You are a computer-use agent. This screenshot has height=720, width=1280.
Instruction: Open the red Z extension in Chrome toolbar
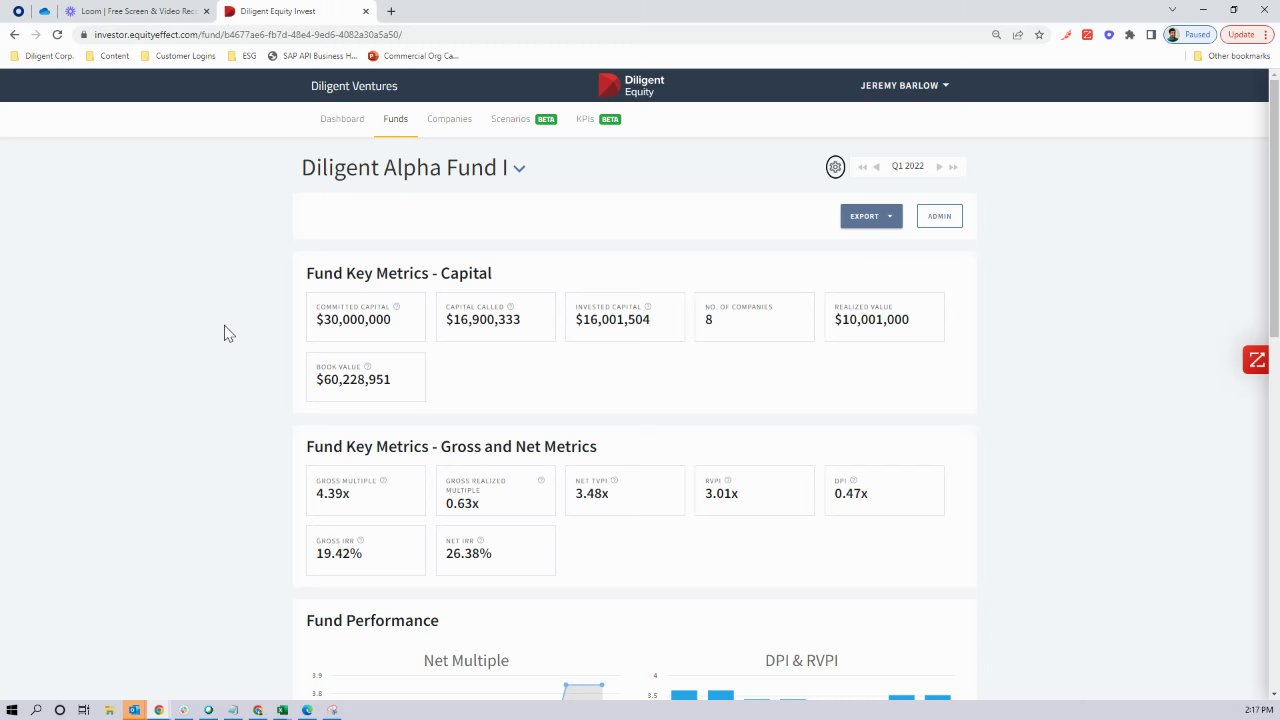pos(1087,35)
